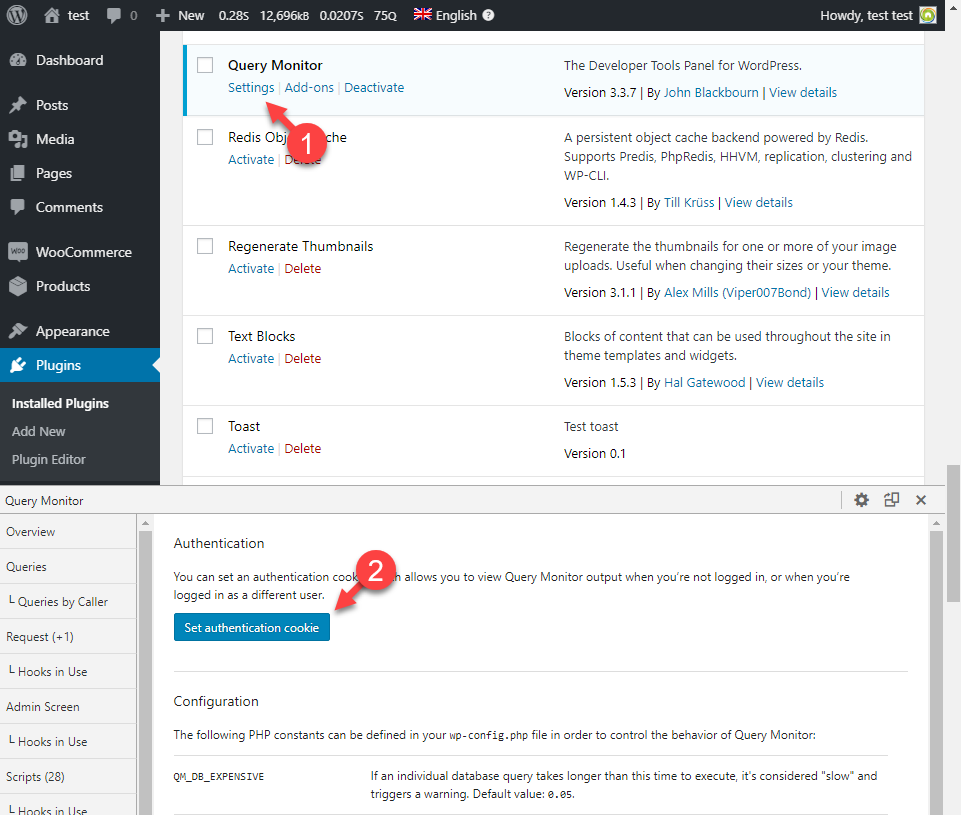Click Query Monitor content scroll up arrow
Screen dimensions: 961x815
click(x=936, y=523)
